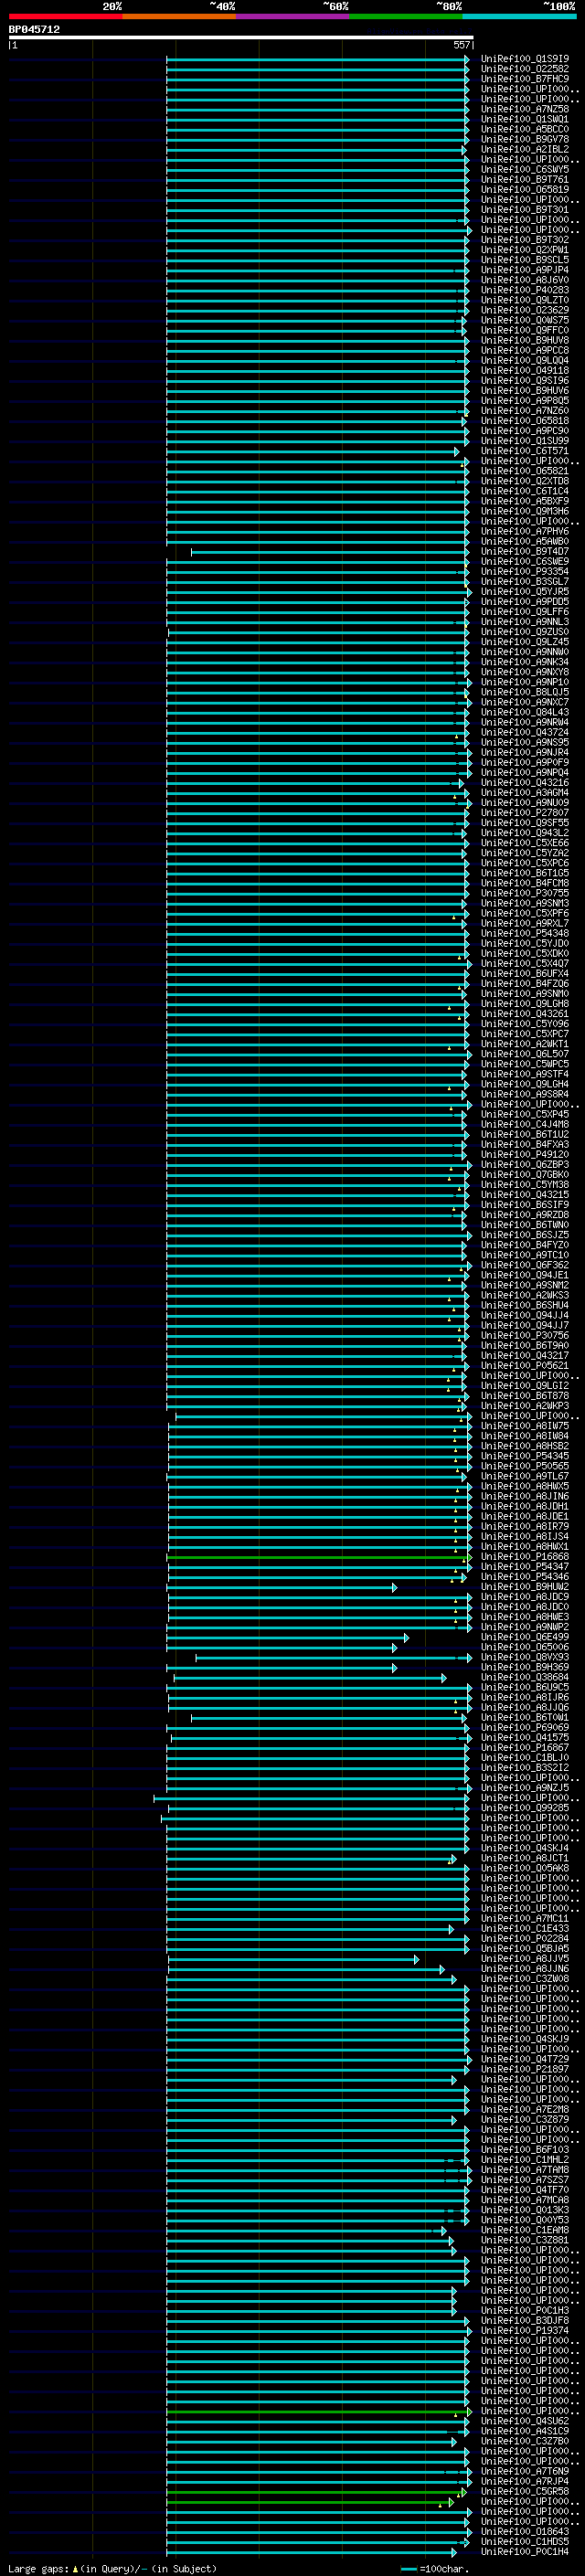585x2576 pixels.
Task: Select the UniRef100_A2IBL2 label
Action: pos(525,149)
